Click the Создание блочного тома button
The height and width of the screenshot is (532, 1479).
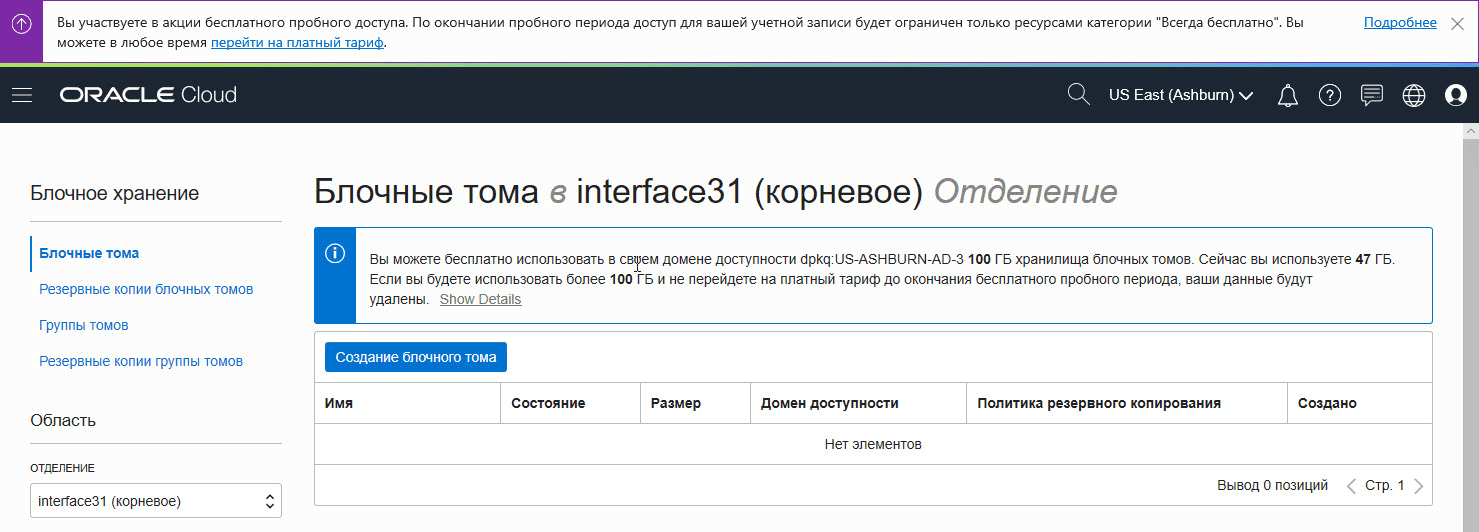point(415,357)
